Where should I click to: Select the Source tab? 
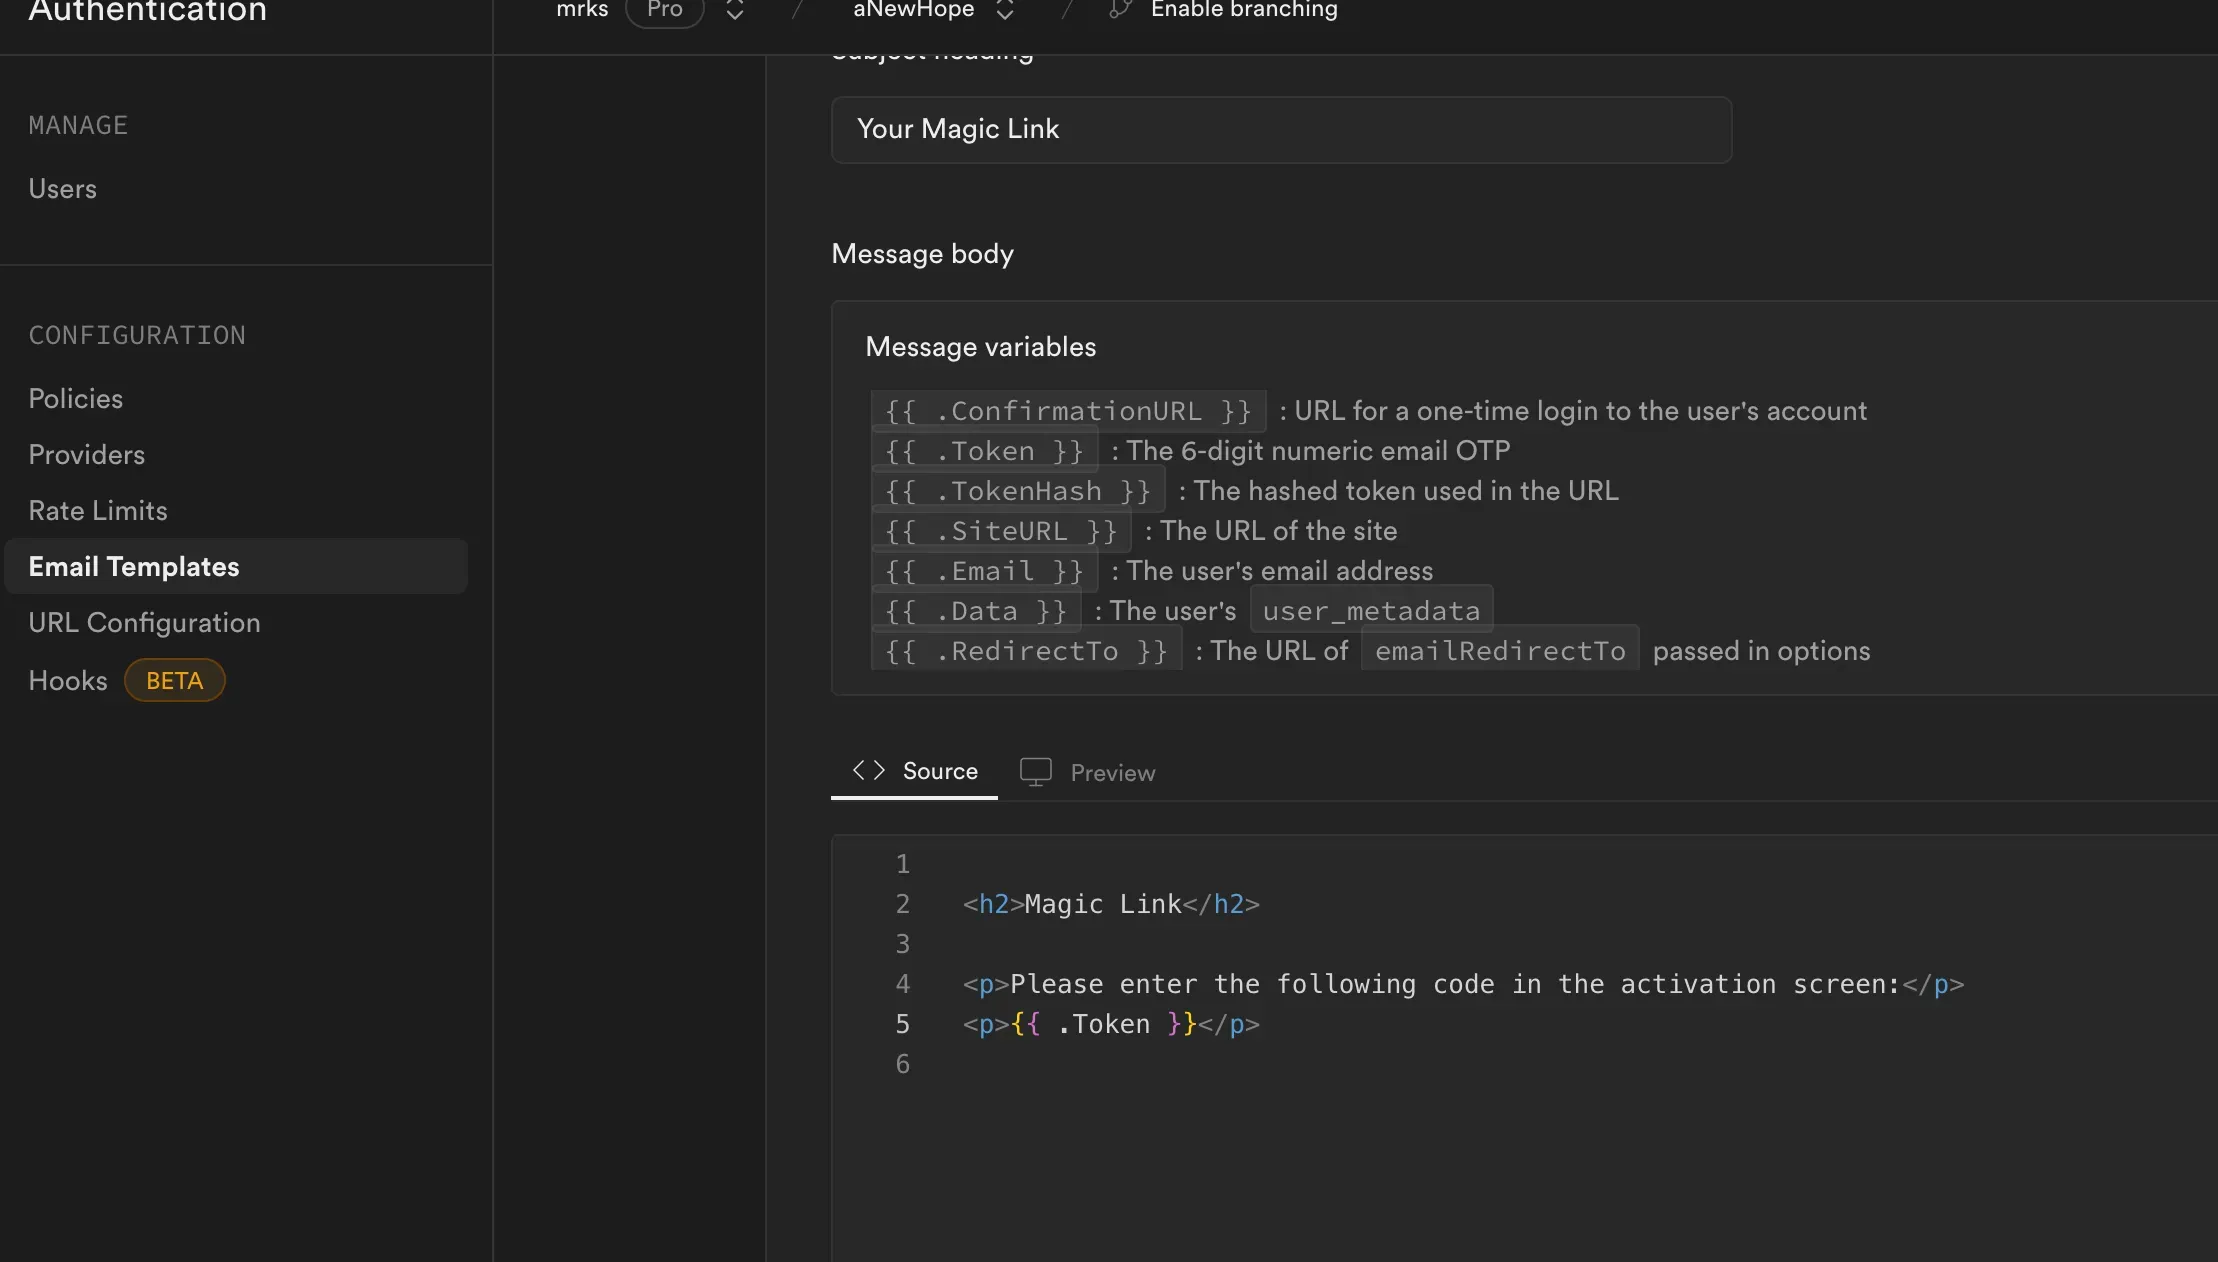click(x=914, y=771)
